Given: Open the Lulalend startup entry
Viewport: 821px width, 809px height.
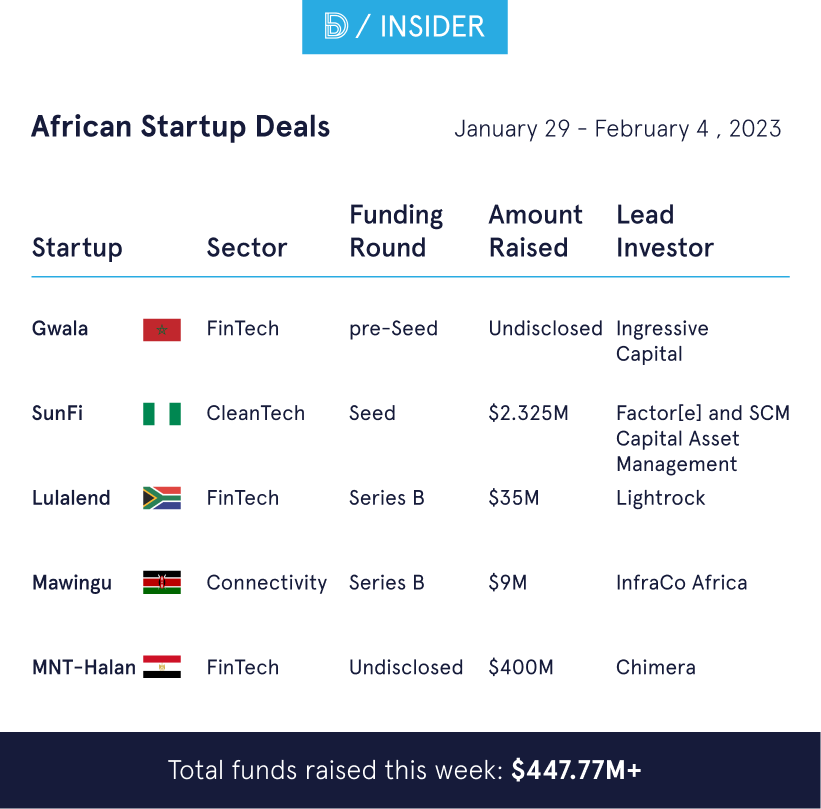Looking at the screenshot, I should tap(71, 498).
